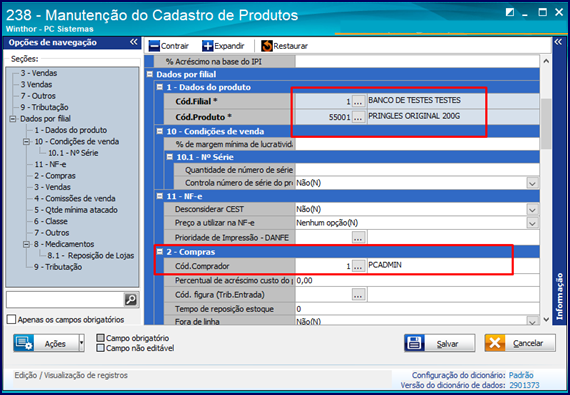Collapse 8 - Medicamentos tree node

27,244
